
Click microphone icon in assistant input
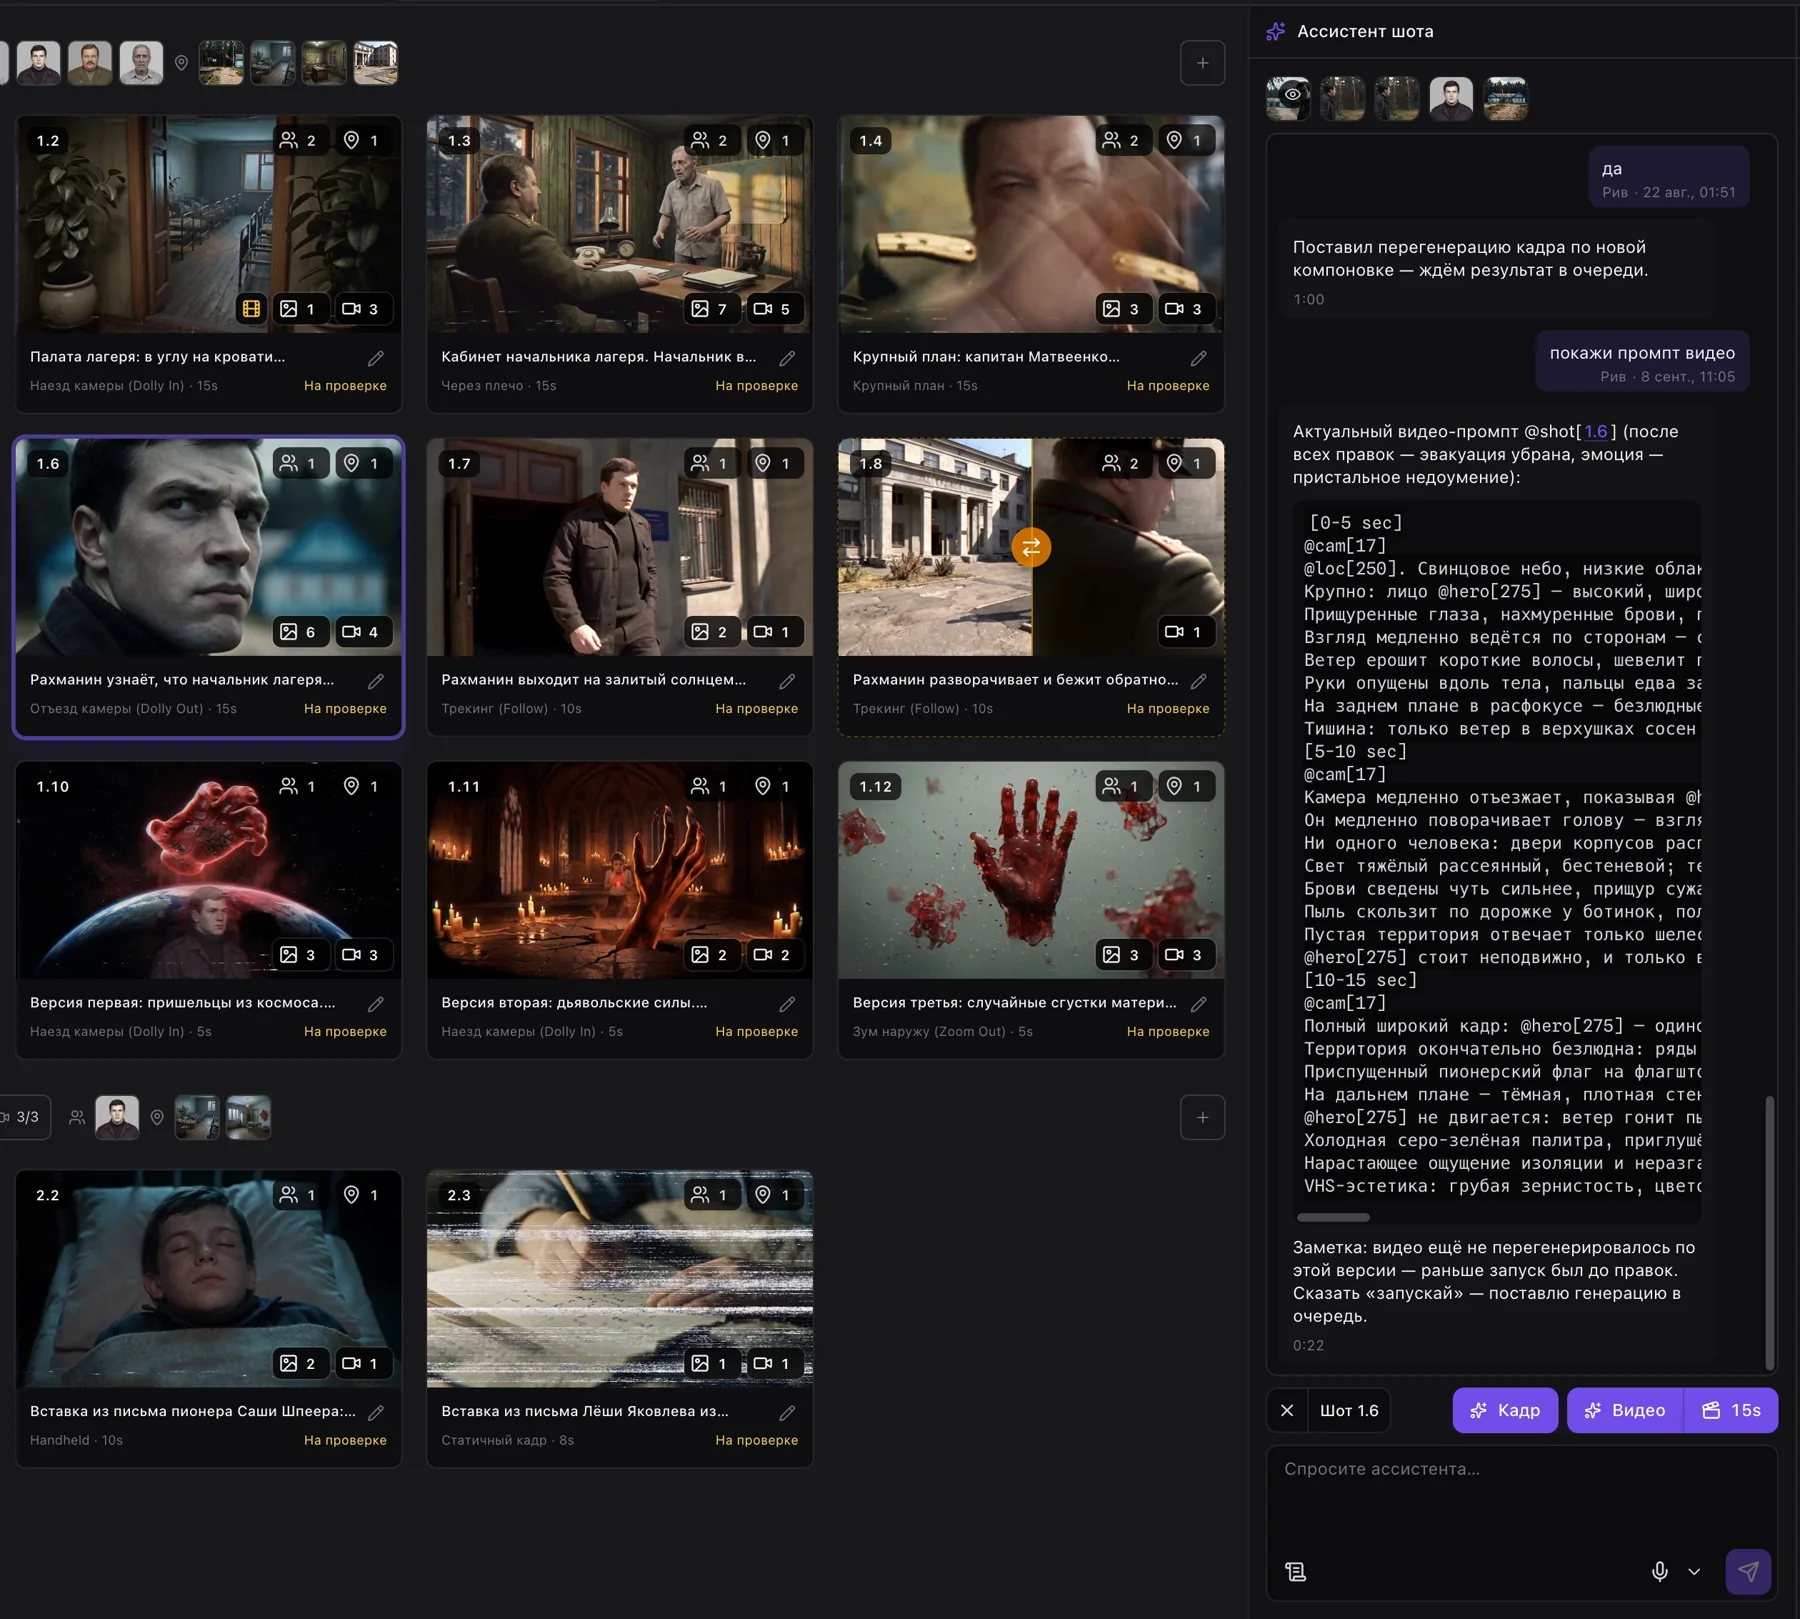pos(1660,1571)
